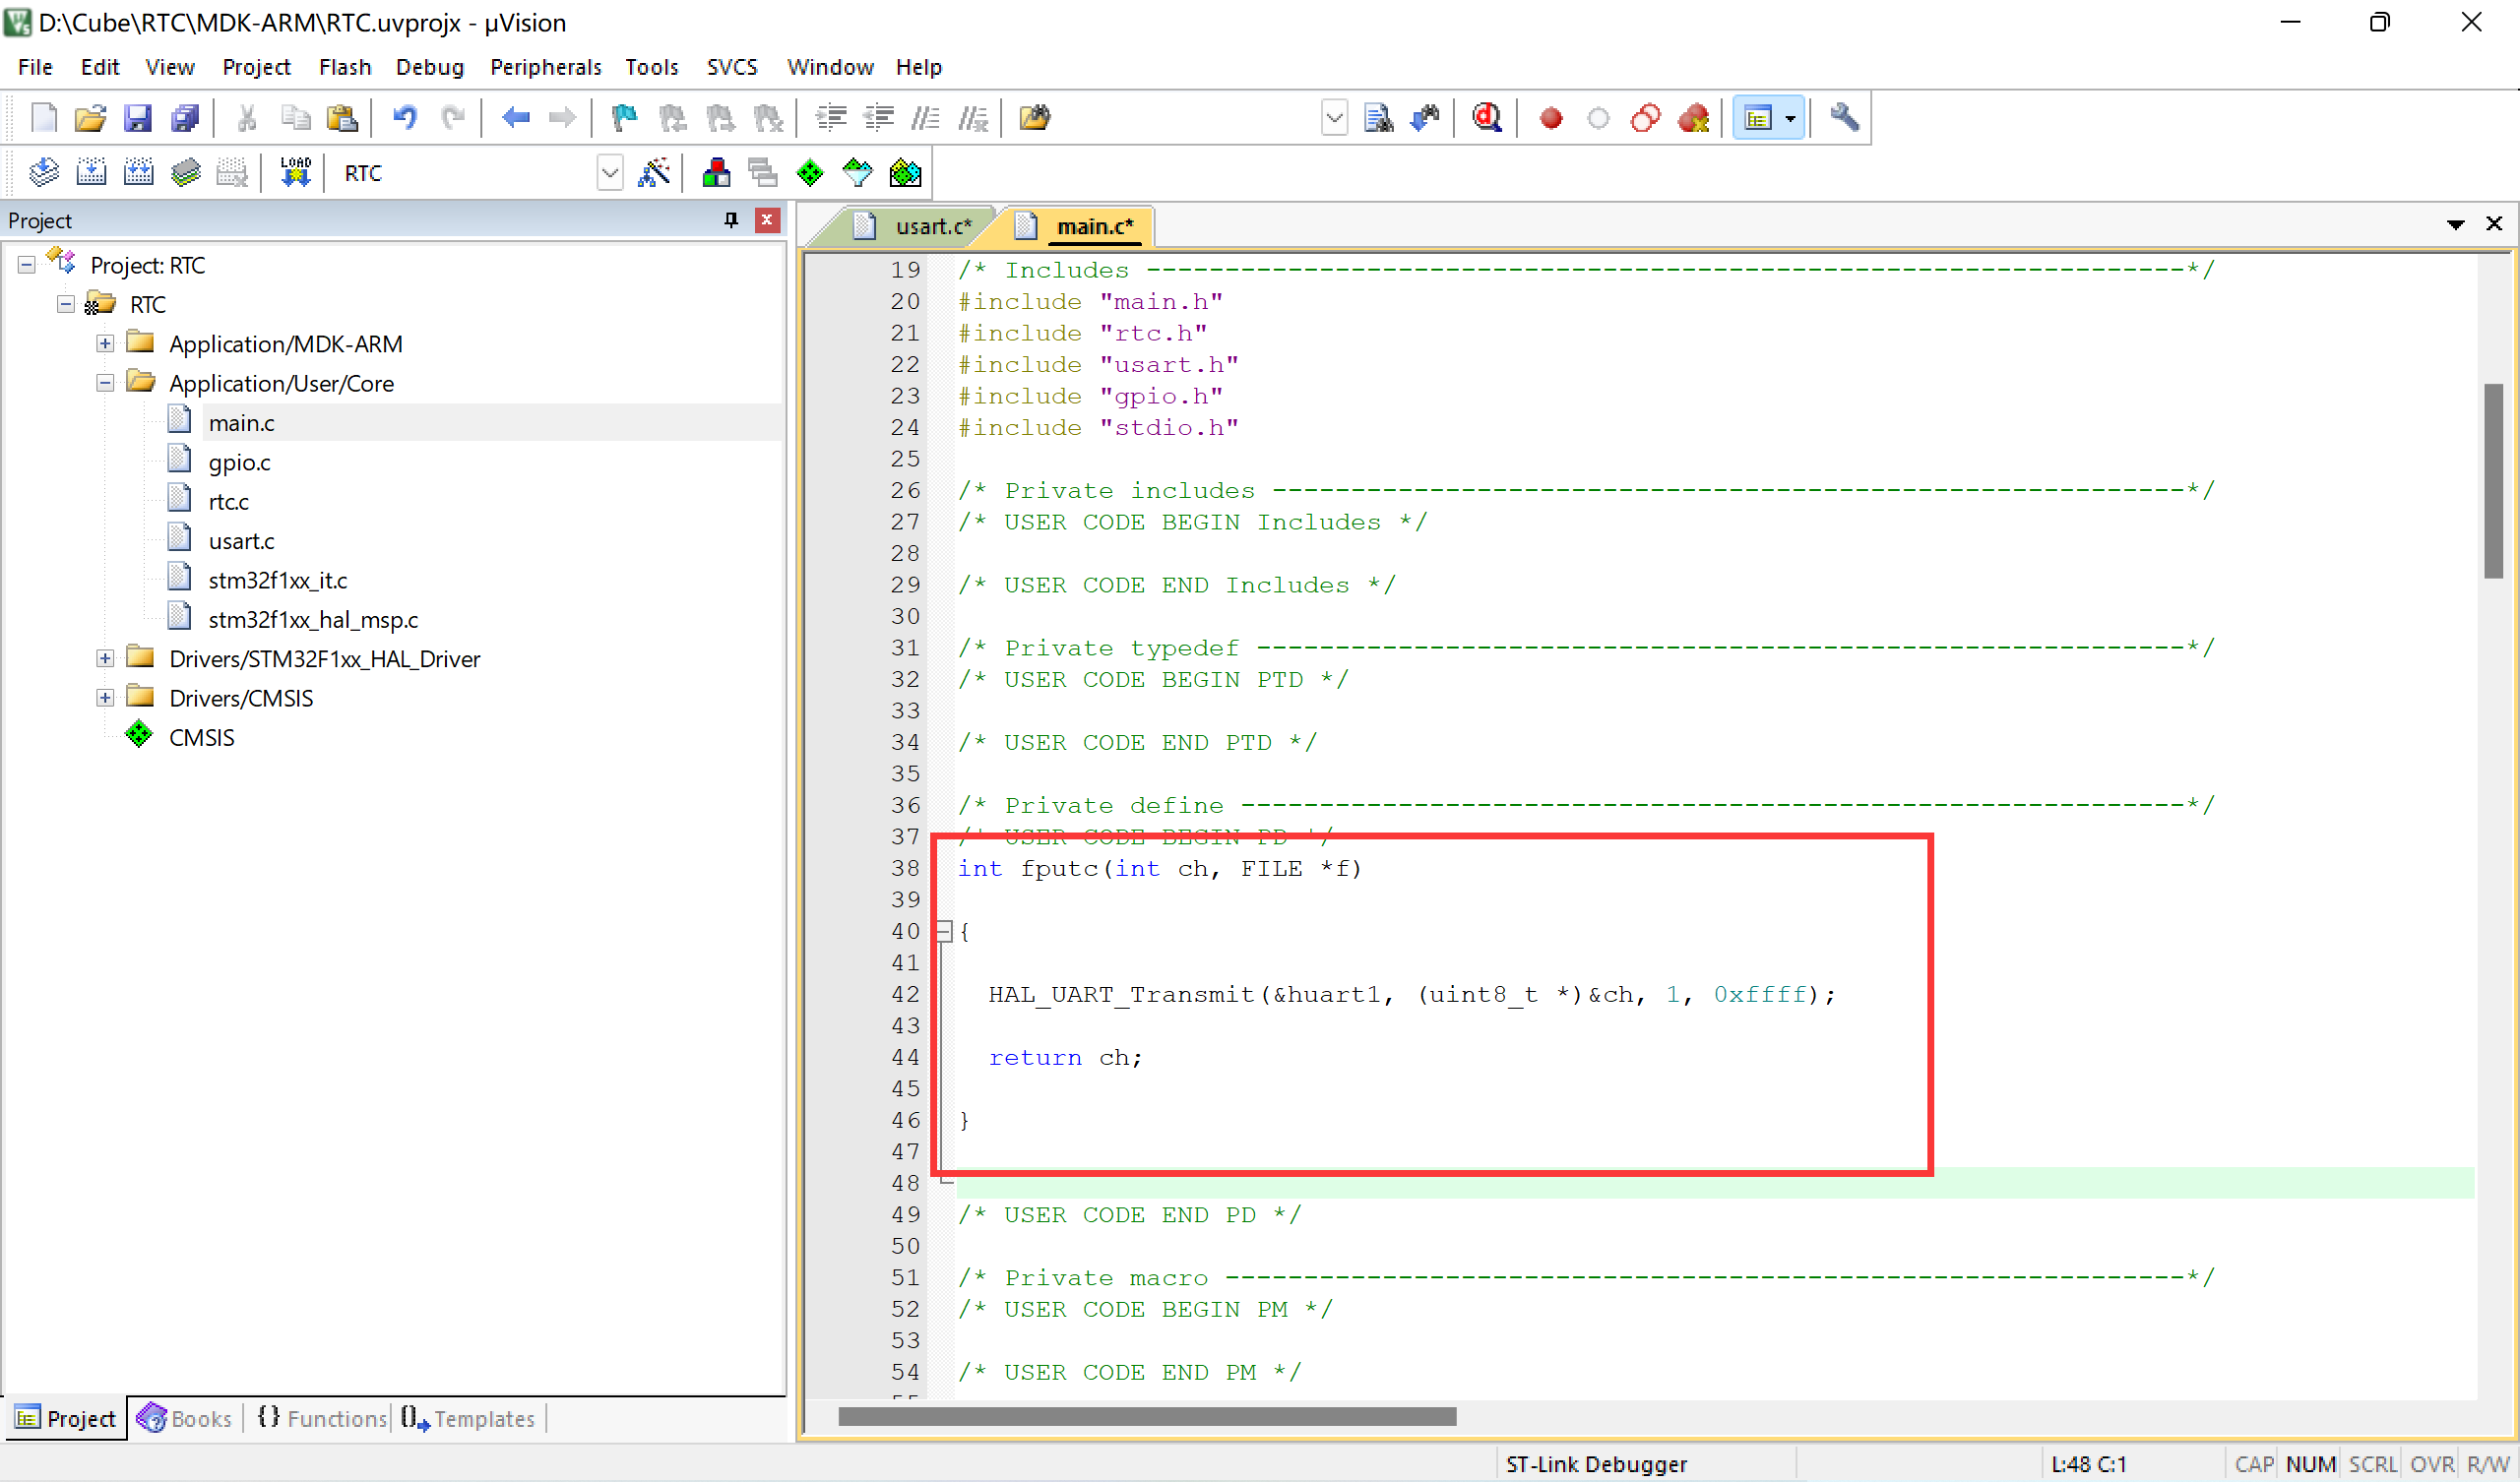The height and width of the screenshot is (1482, 2520).
Task: Start the Debug session icon
Action: (x=1486, y=118)
